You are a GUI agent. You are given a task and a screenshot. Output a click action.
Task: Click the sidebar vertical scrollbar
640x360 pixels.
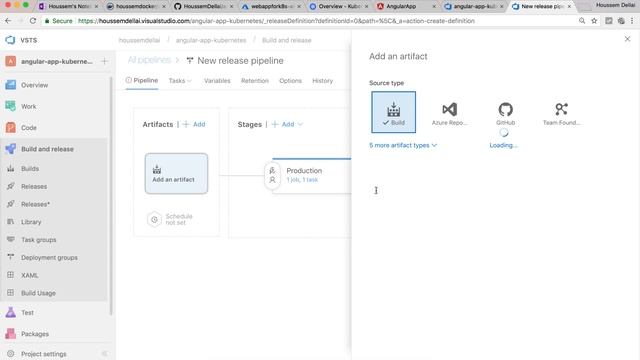tap(111, 196)
